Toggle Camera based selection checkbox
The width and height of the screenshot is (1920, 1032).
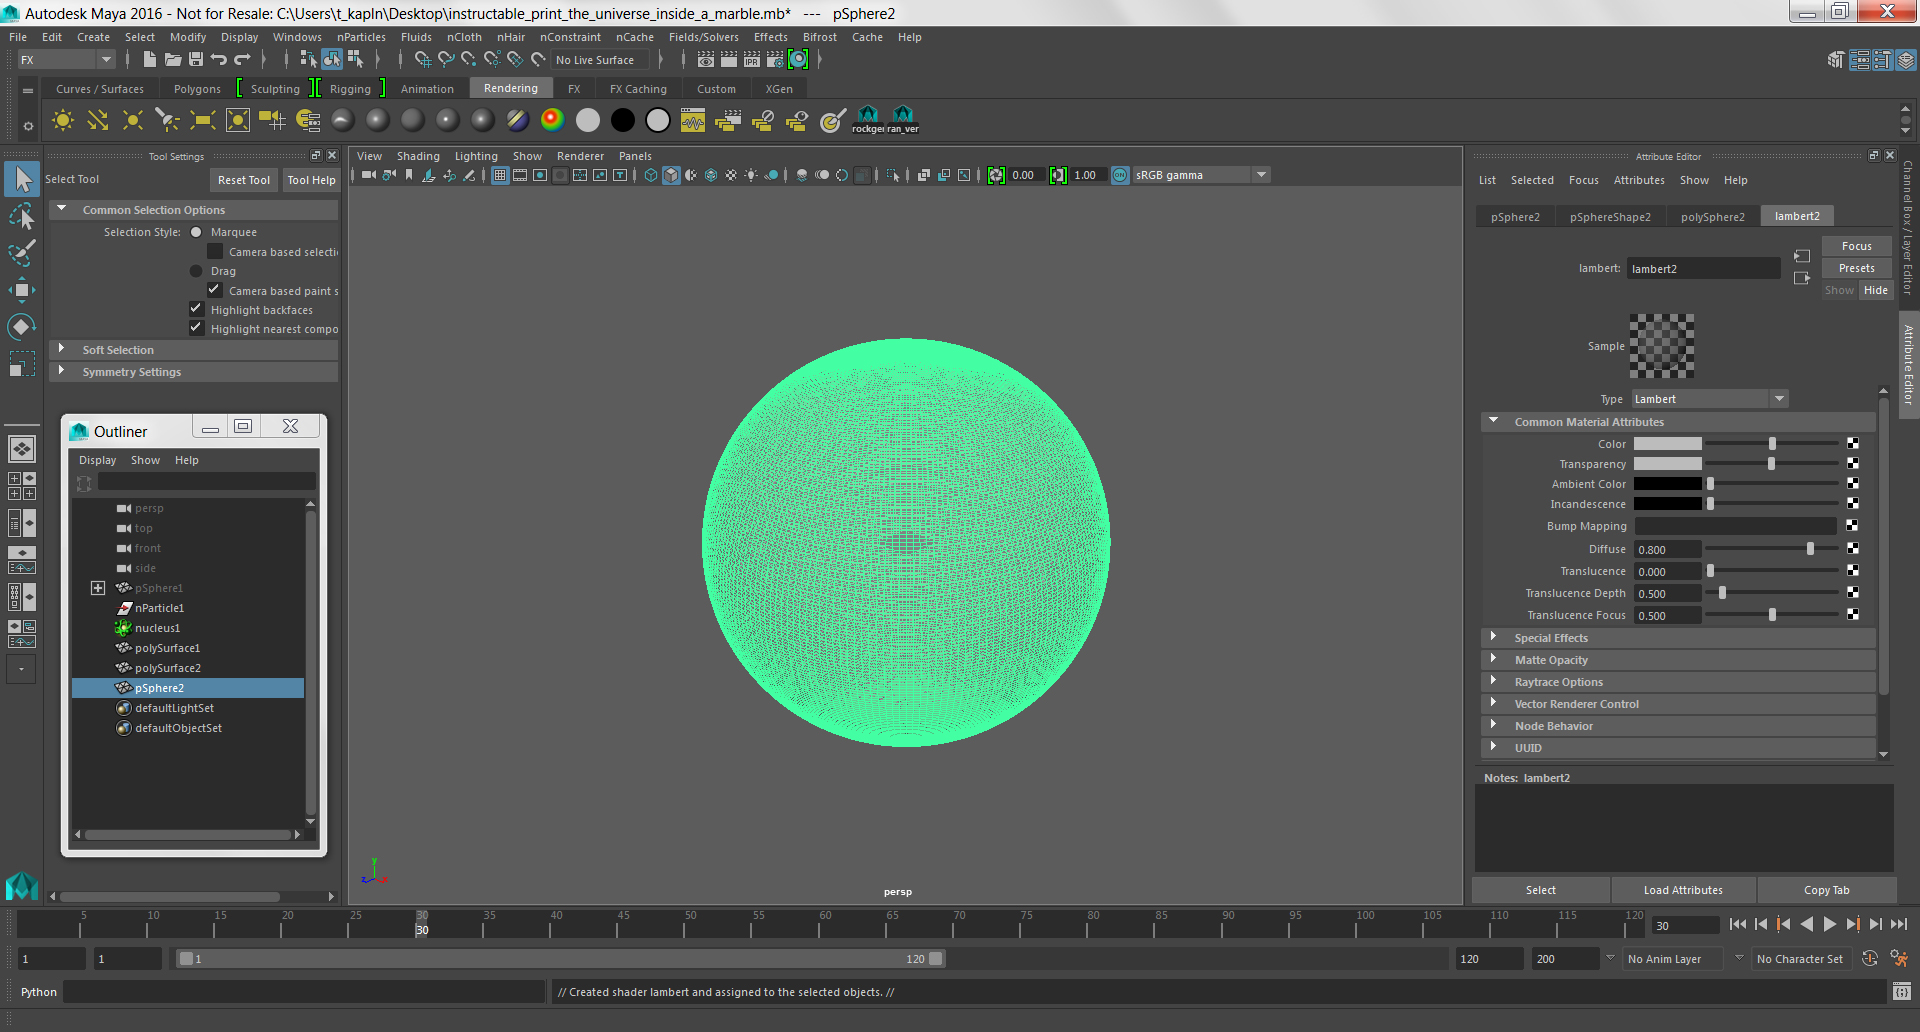point(214,251)
